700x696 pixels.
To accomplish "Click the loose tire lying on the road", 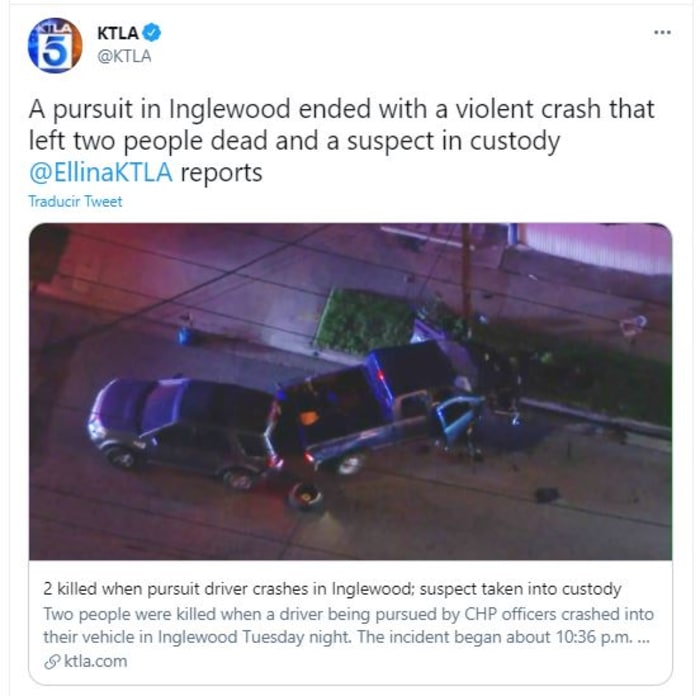I will click(x=306, y=496).
